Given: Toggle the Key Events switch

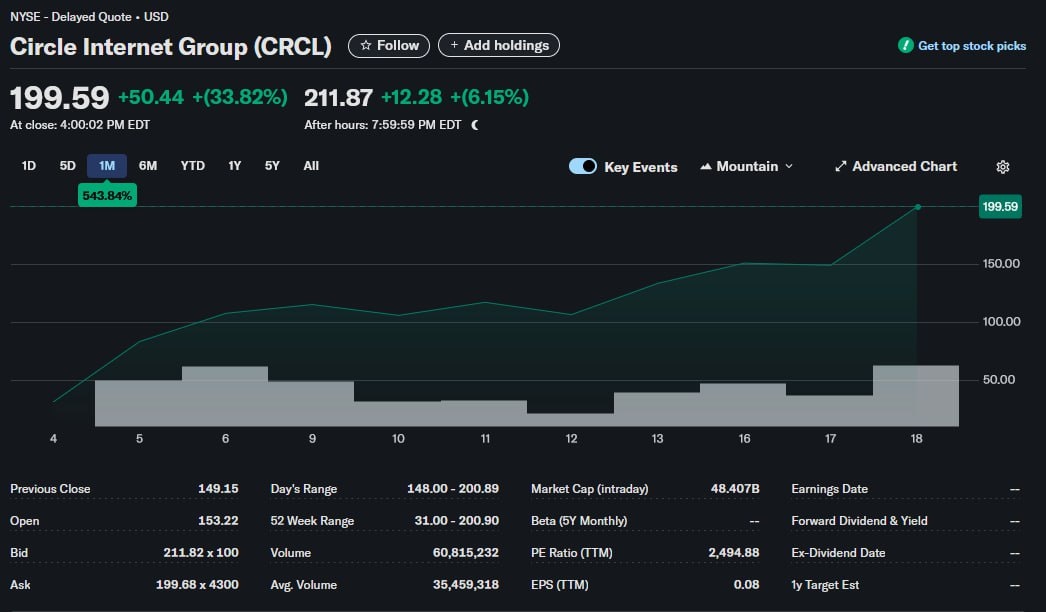Looking at the screenshot, I should point(582,166).
